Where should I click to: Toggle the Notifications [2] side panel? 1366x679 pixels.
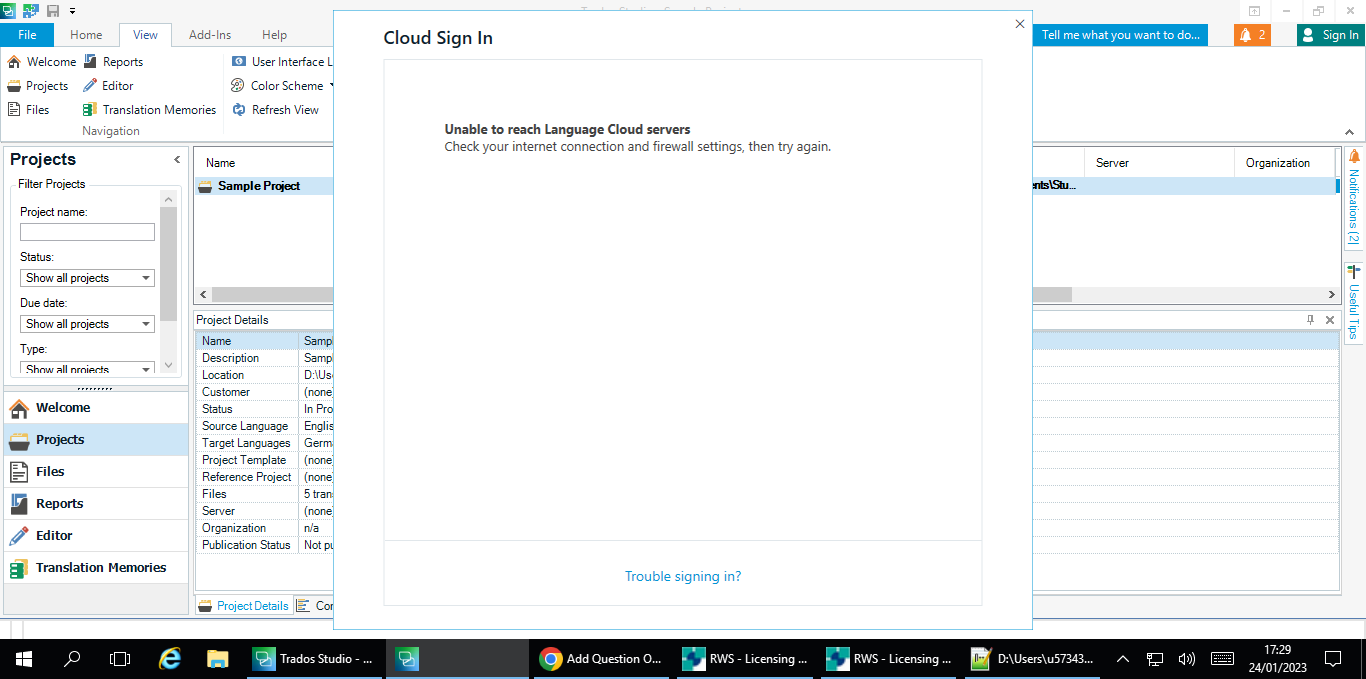tap(1352, 197)
